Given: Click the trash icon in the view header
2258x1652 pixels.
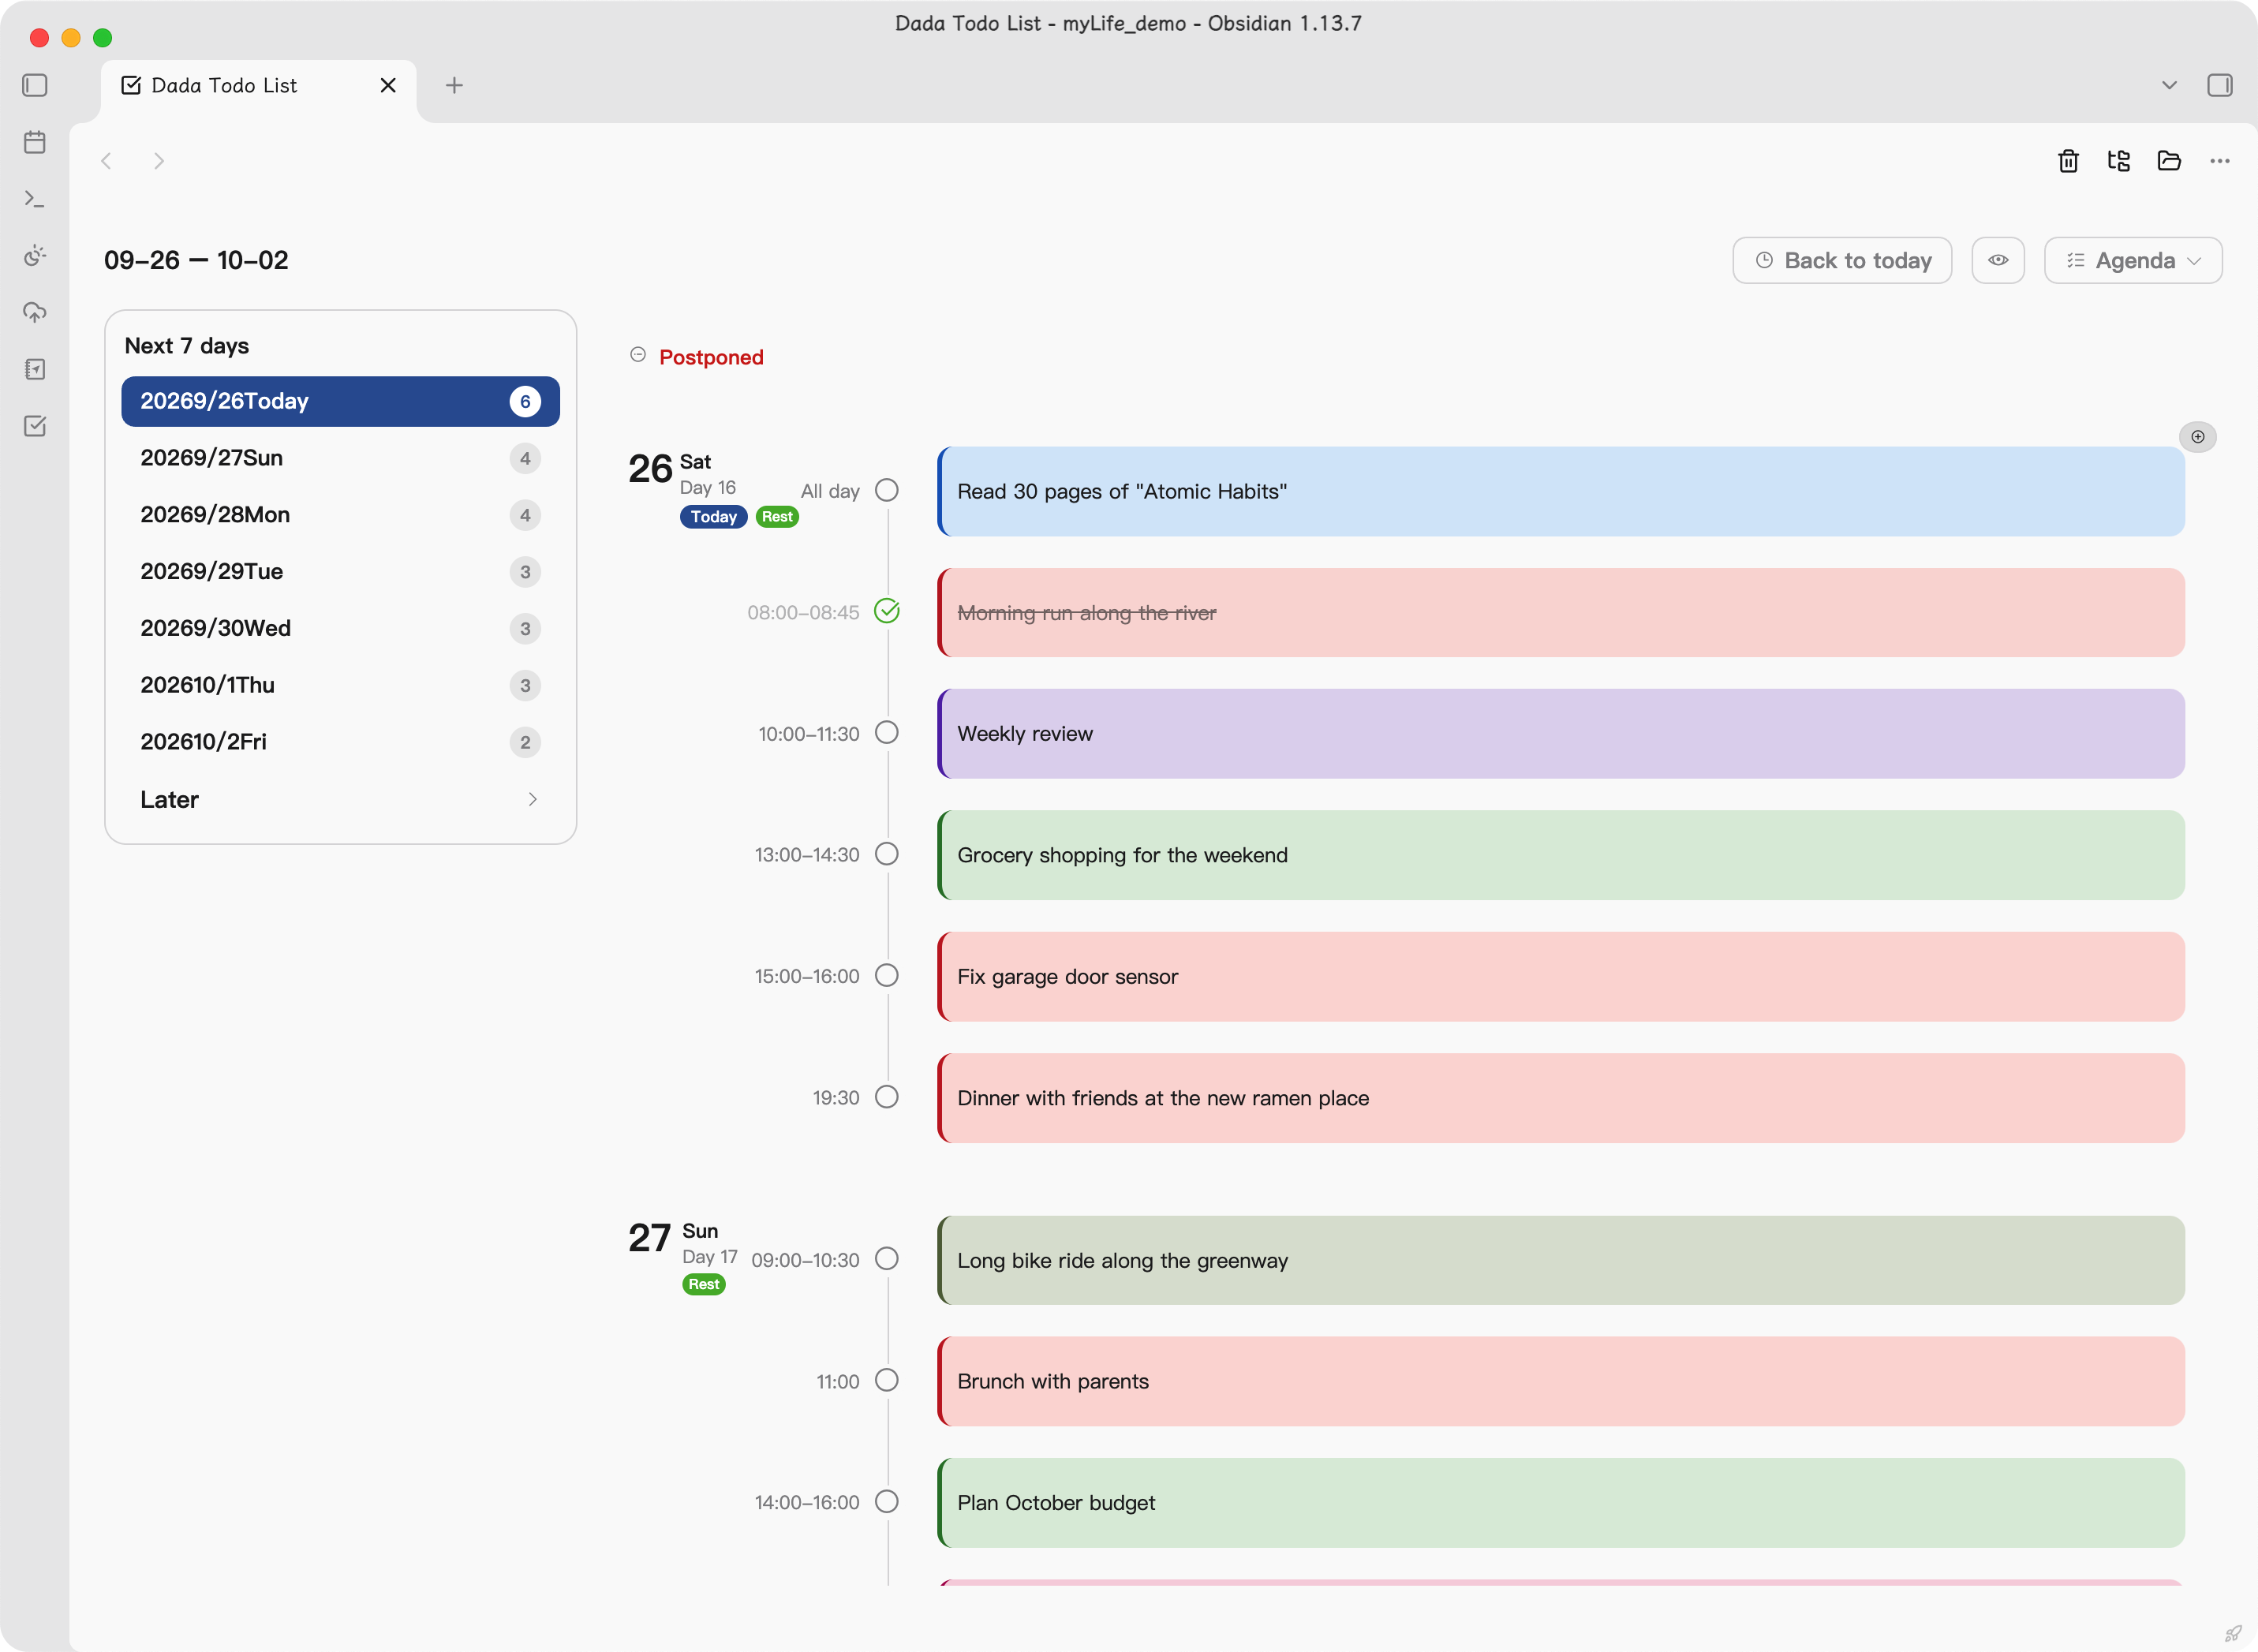Looking at the screenshot, I should (x=2068, y=161).
